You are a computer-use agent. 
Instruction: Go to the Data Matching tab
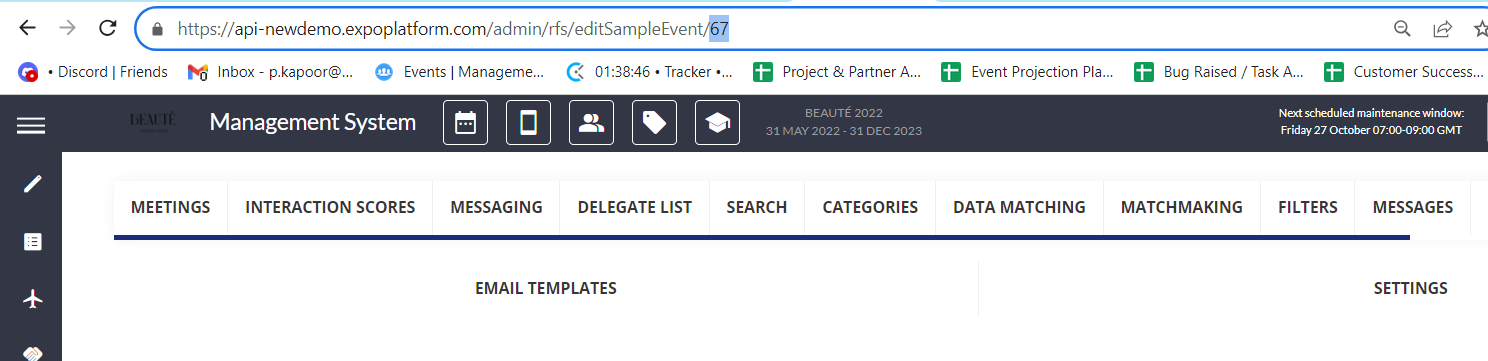coord(1019,208)
